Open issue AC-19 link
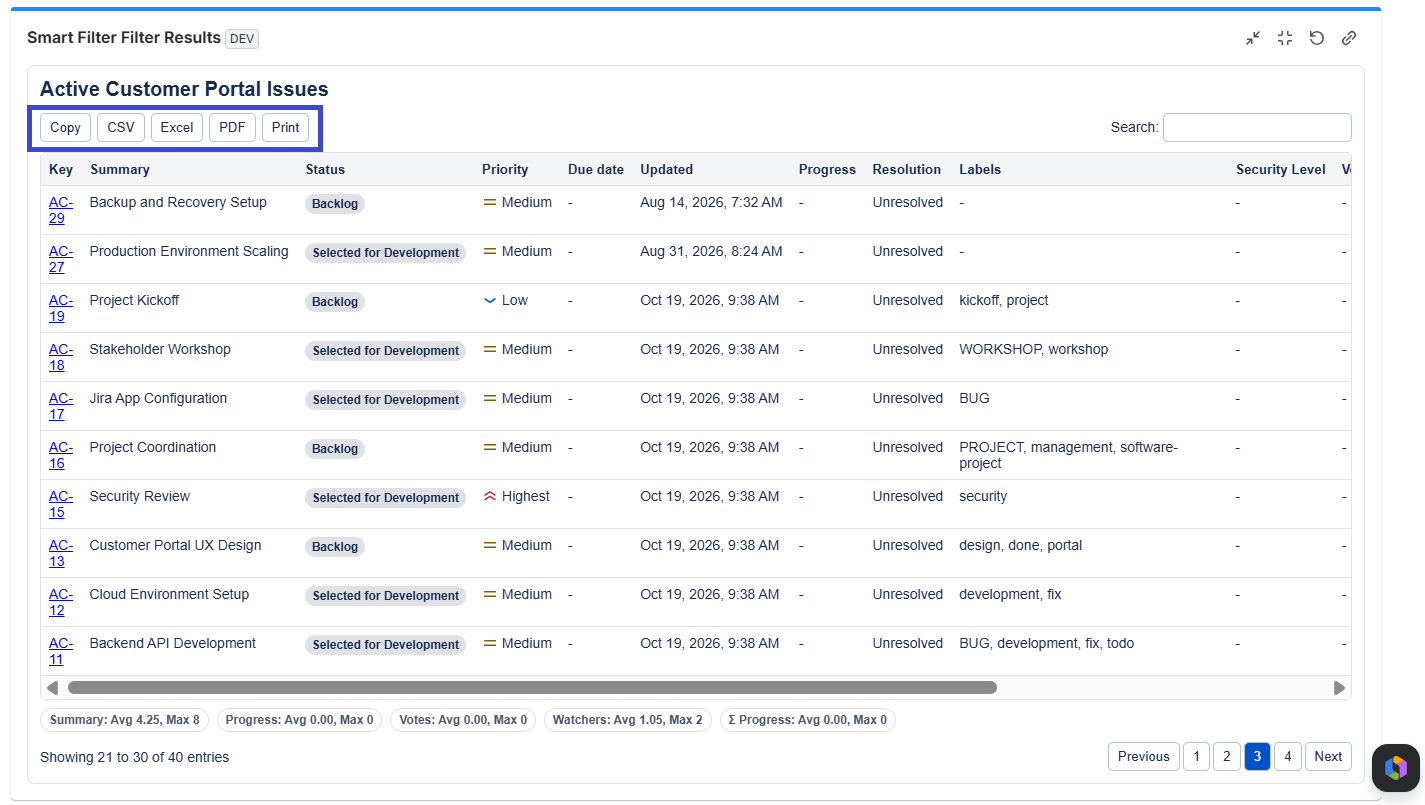This screenshot has width=1425, height=805. (x=60, y=308)
